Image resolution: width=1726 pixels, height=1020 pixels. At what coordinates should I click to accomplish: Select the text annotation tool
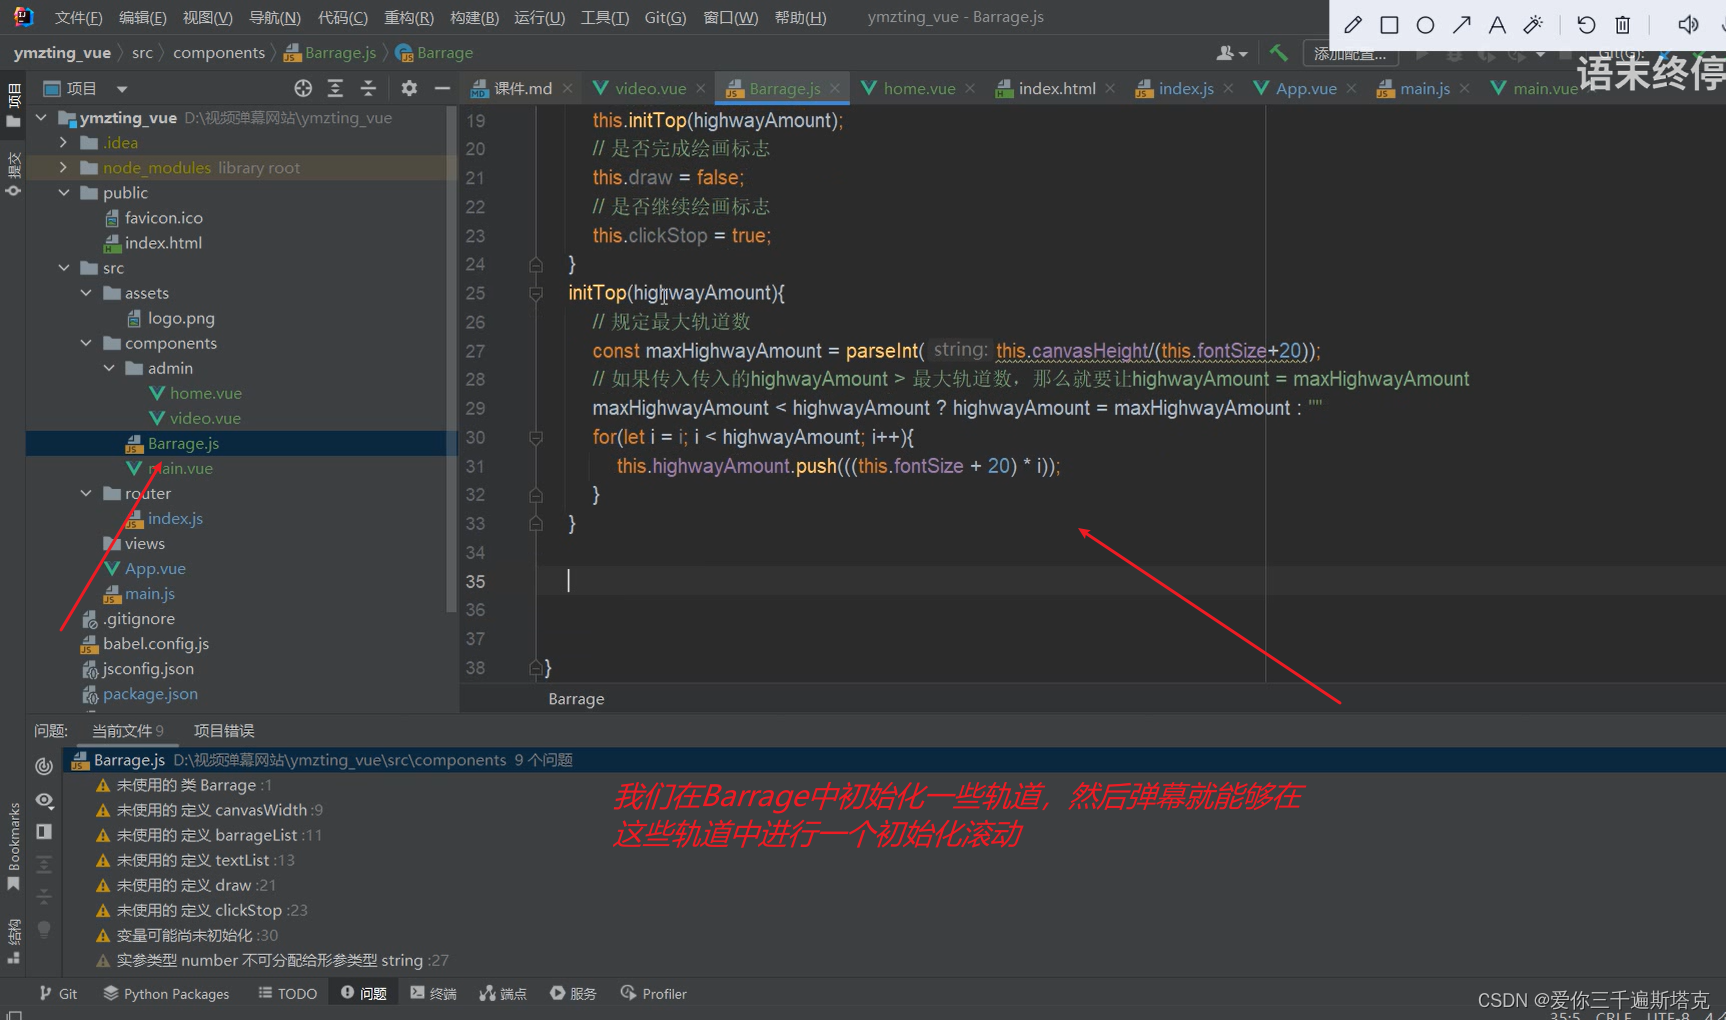1497,25
